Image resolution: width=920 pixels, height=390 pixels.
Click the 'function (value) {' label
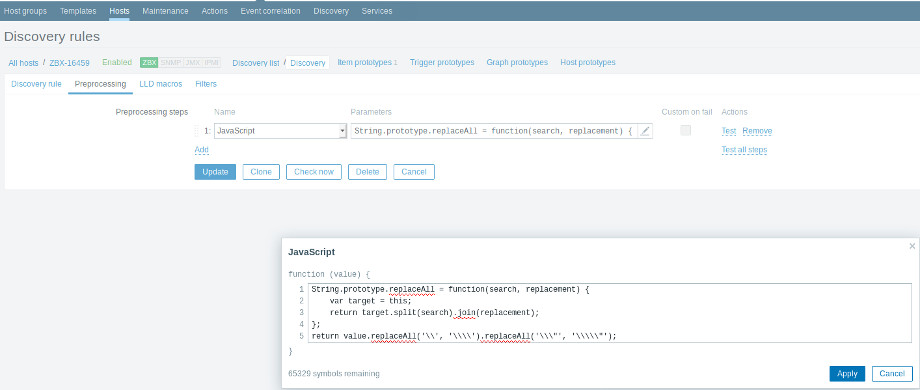click(329, 274)
